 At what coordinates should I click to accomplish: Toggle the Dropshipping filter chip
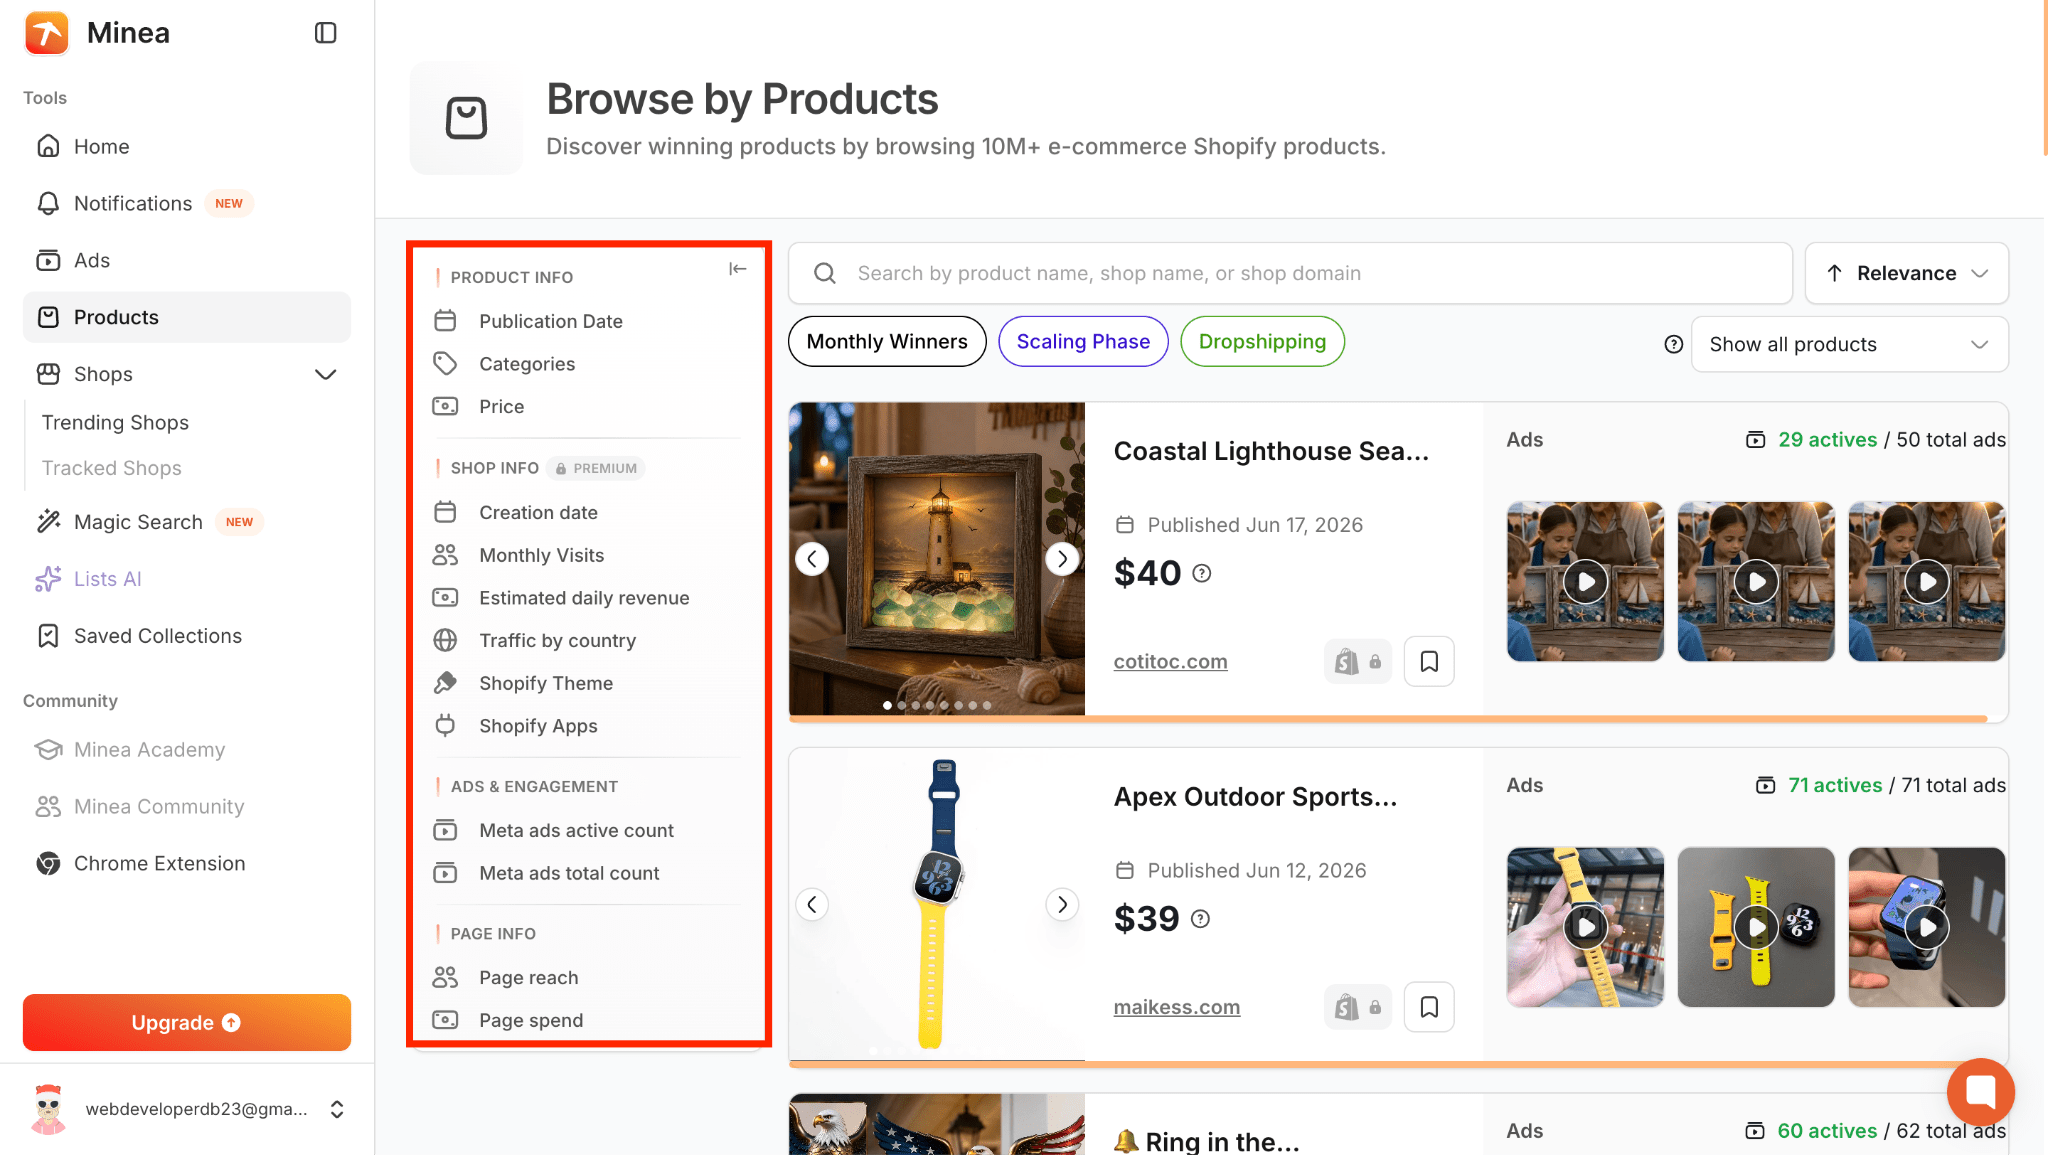(1262, 341)
